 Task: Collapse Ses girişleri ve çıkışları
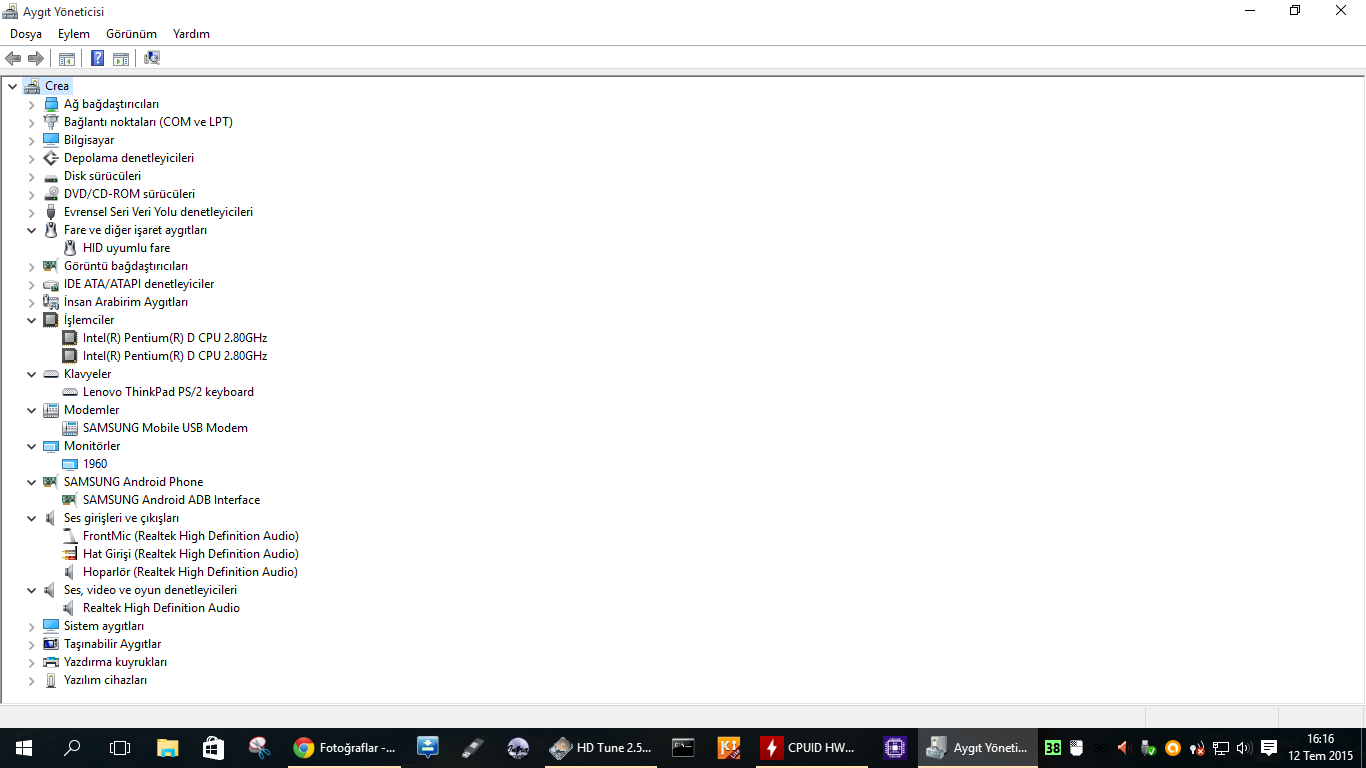click(x=32, y=518)
